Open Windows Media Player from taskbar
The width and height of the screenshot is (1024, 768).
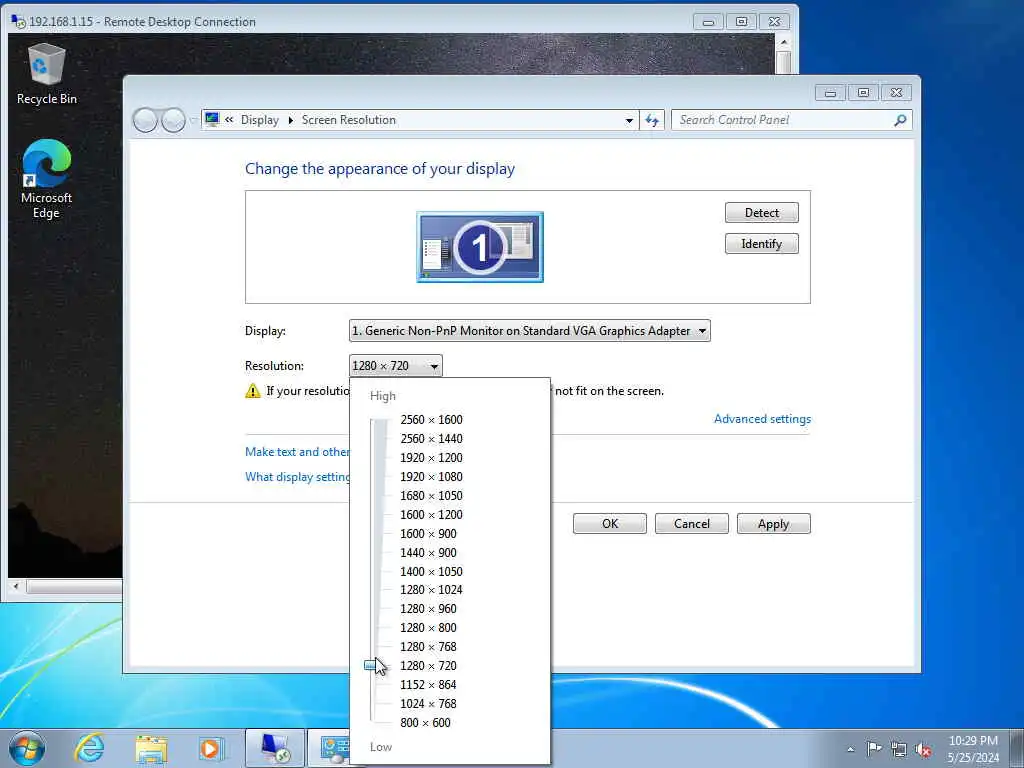(x=211, y=748)
